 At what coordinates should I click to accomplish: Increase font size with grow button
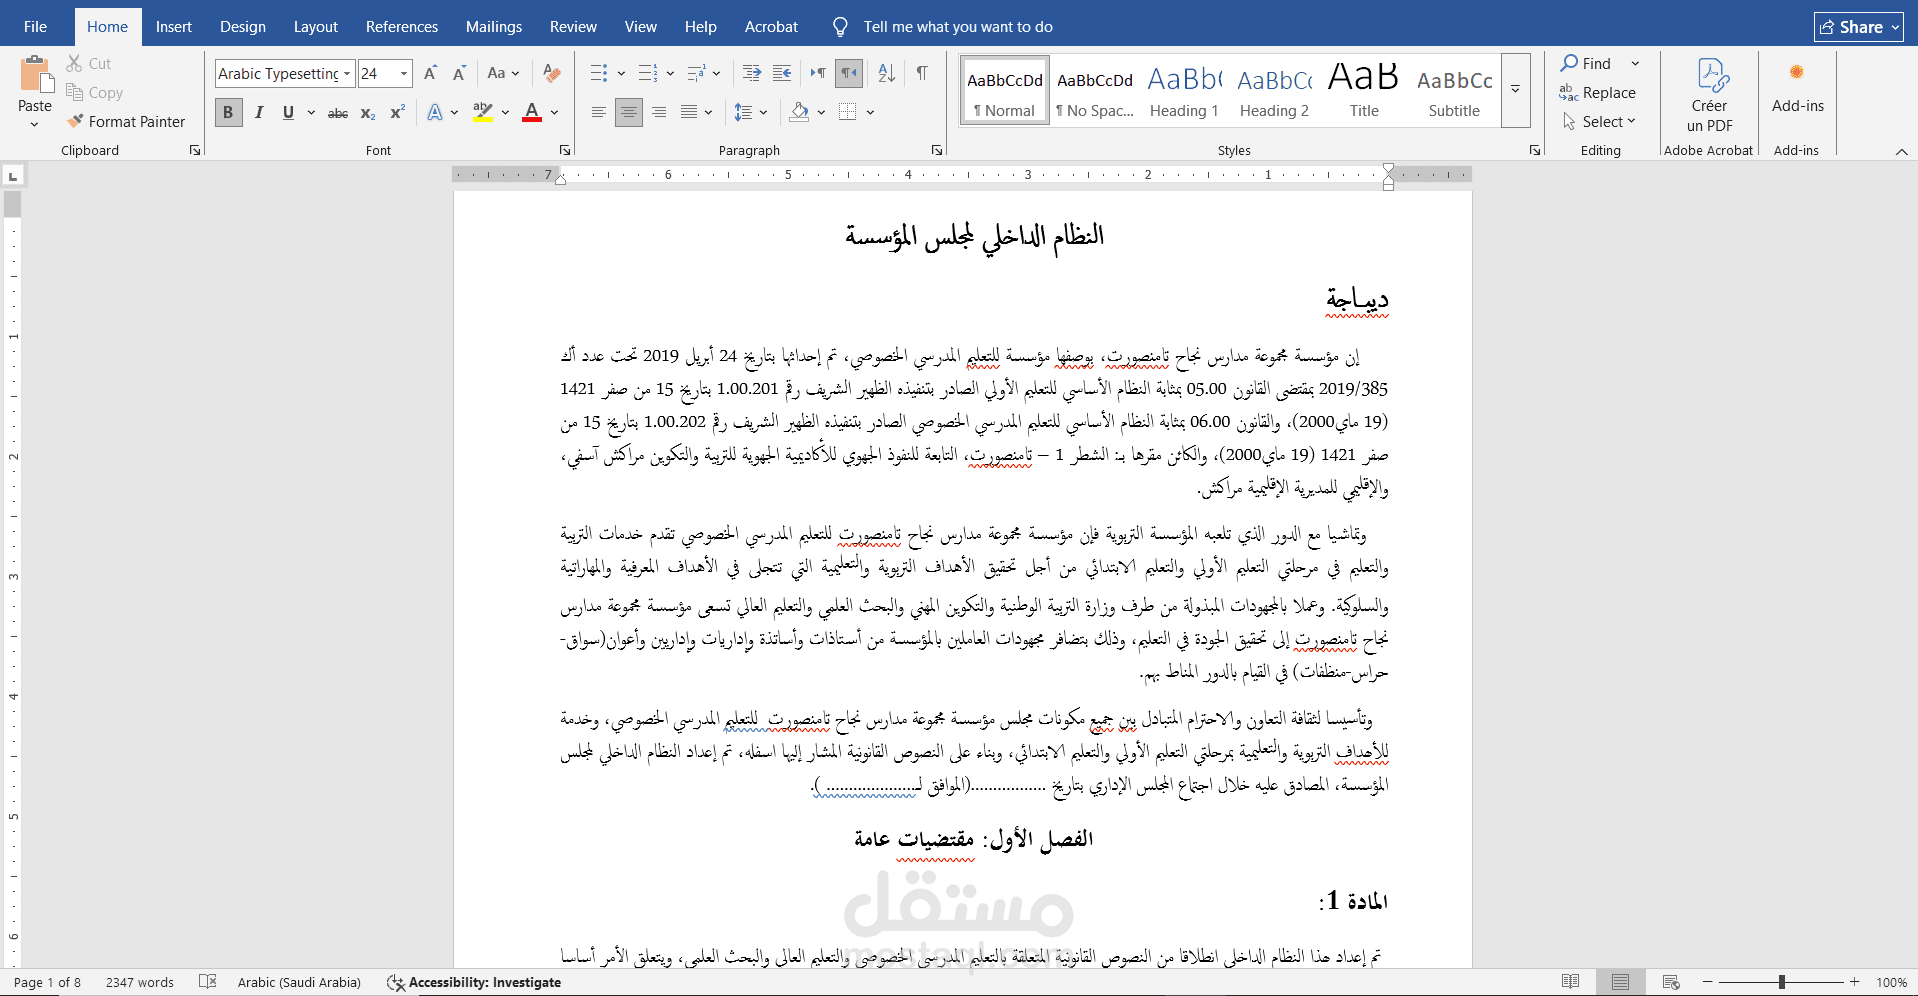coord(430,73)
